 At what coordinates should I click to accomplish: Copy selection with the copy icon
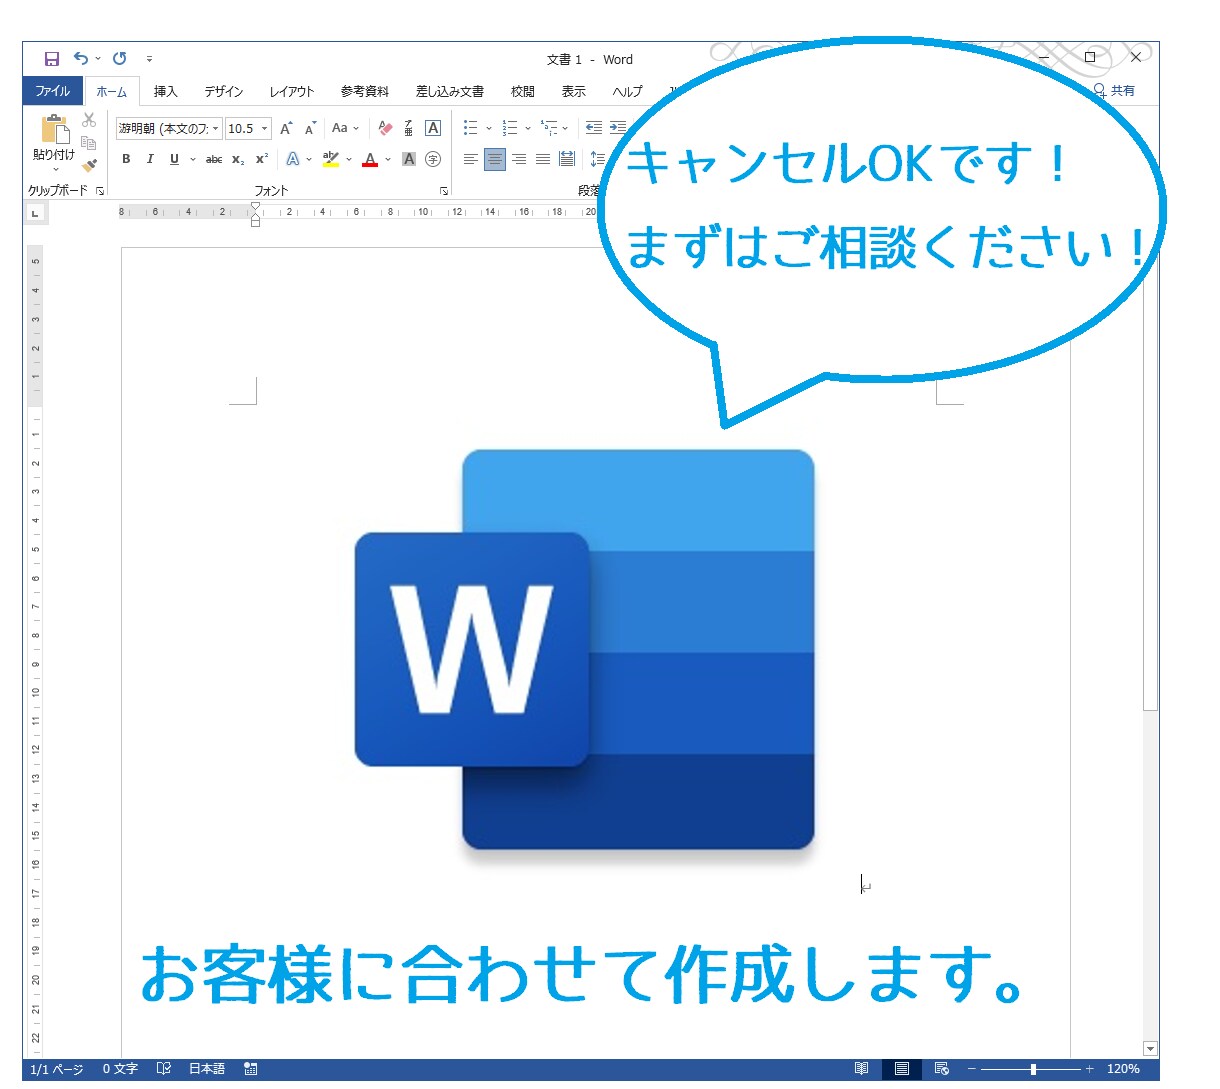pos(89,143)
